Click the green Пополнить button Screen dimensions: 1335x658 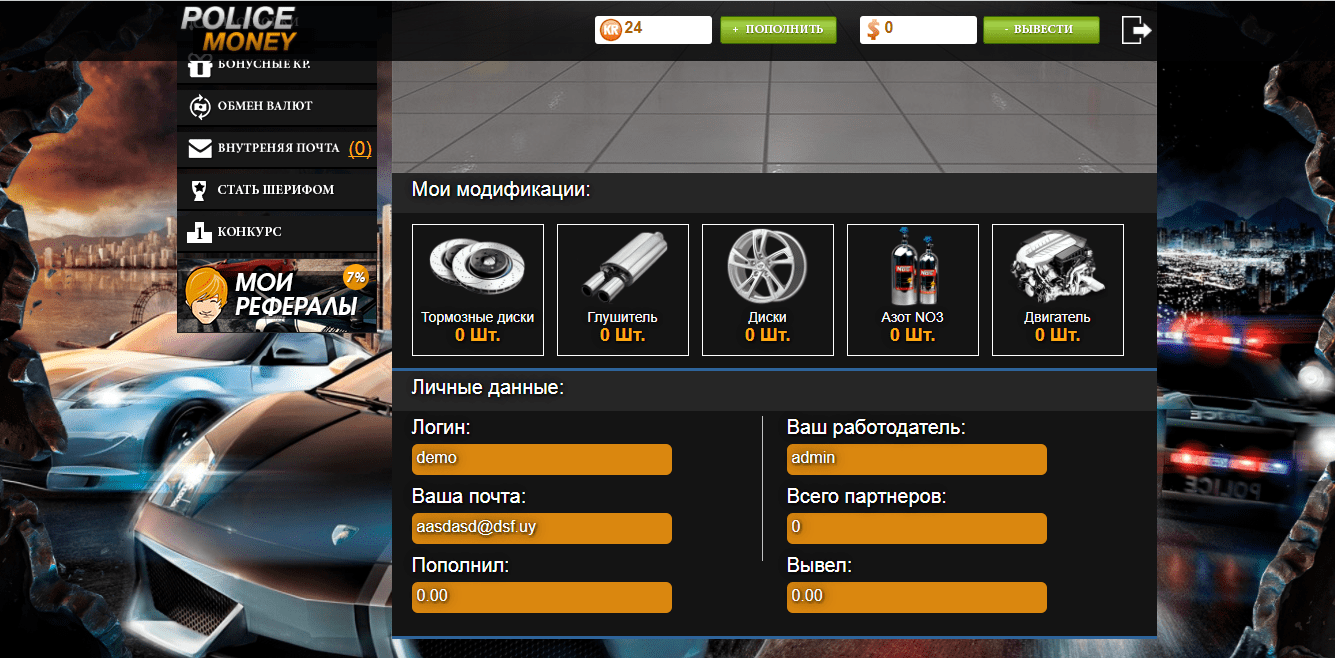pyautogui.click(x=778, y=30)
